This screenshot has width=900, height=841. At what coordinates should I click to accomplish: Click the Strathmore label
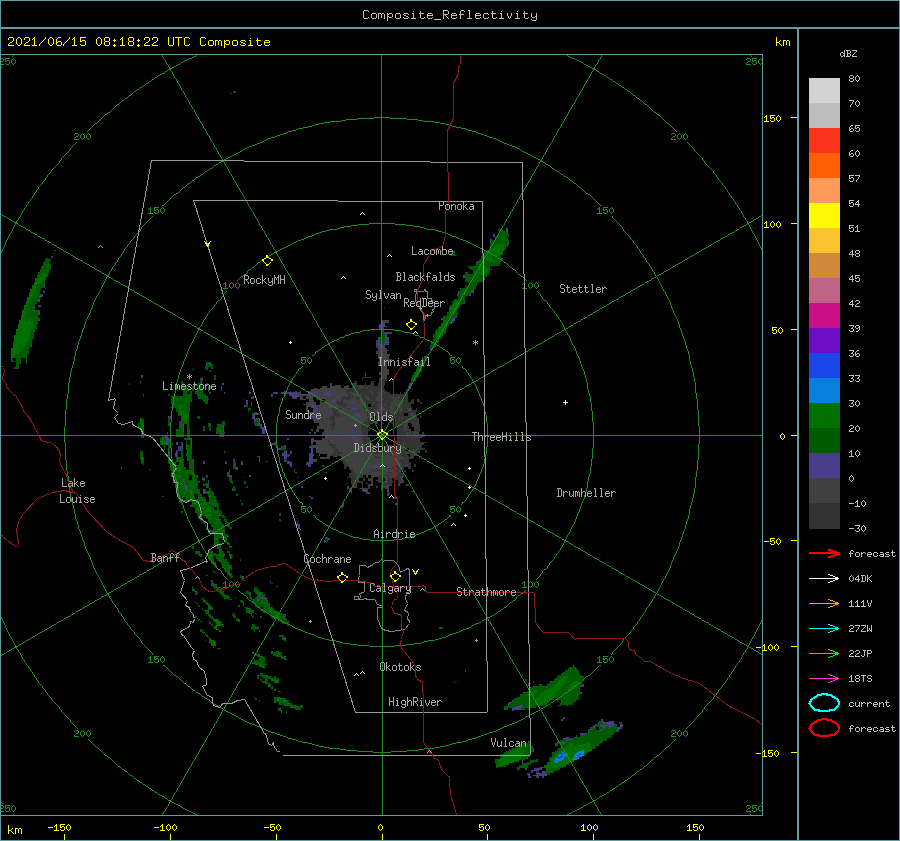(x=486, y=592)
